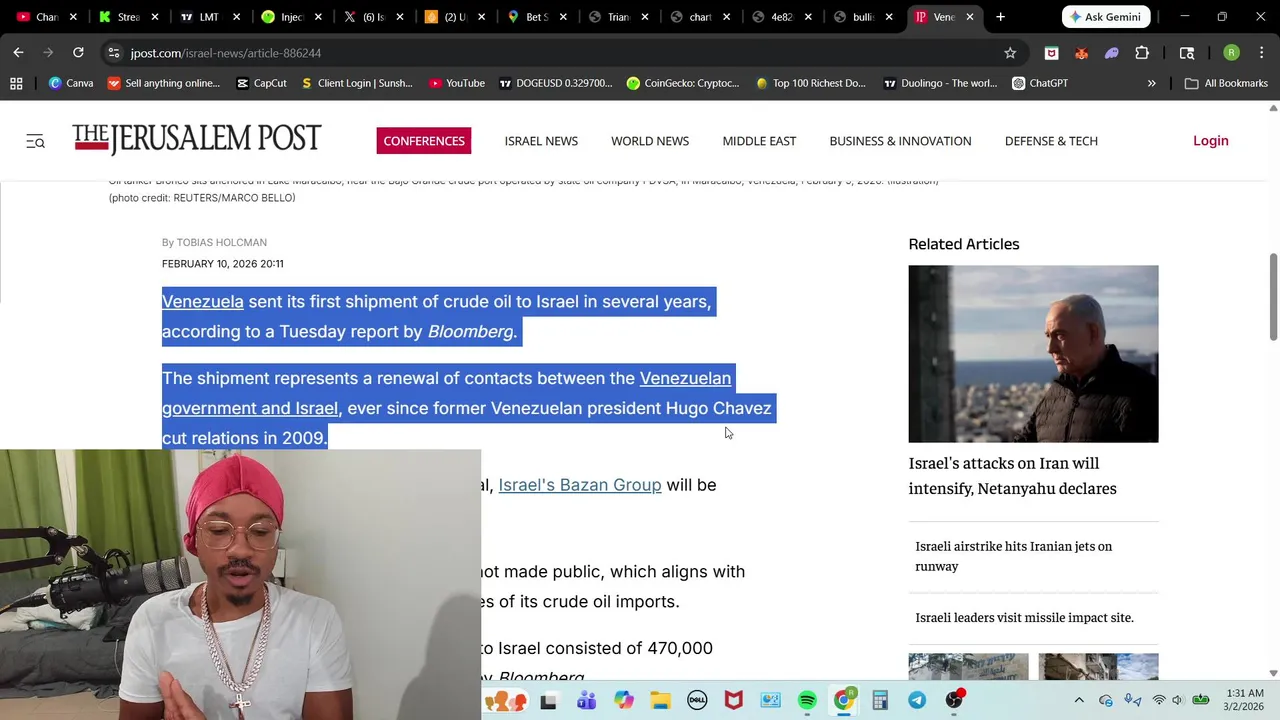The width and height of the screenshot is (1280, 720).
Task: Switch to the Bet Google Maps tab
Action: point(537,17)
